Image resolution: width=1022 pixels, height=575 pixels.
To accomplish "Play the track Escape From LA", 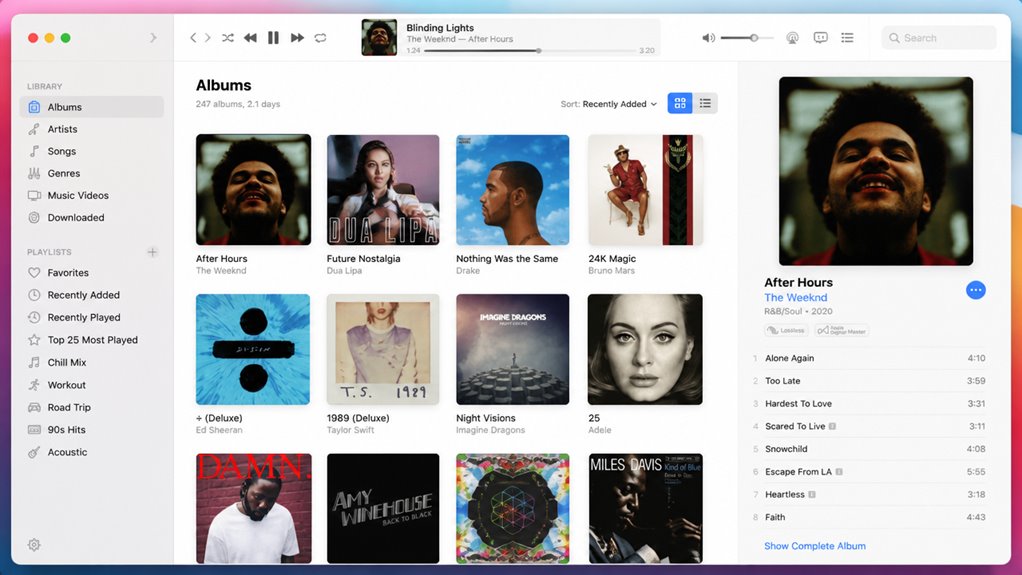I will (869, 471).
